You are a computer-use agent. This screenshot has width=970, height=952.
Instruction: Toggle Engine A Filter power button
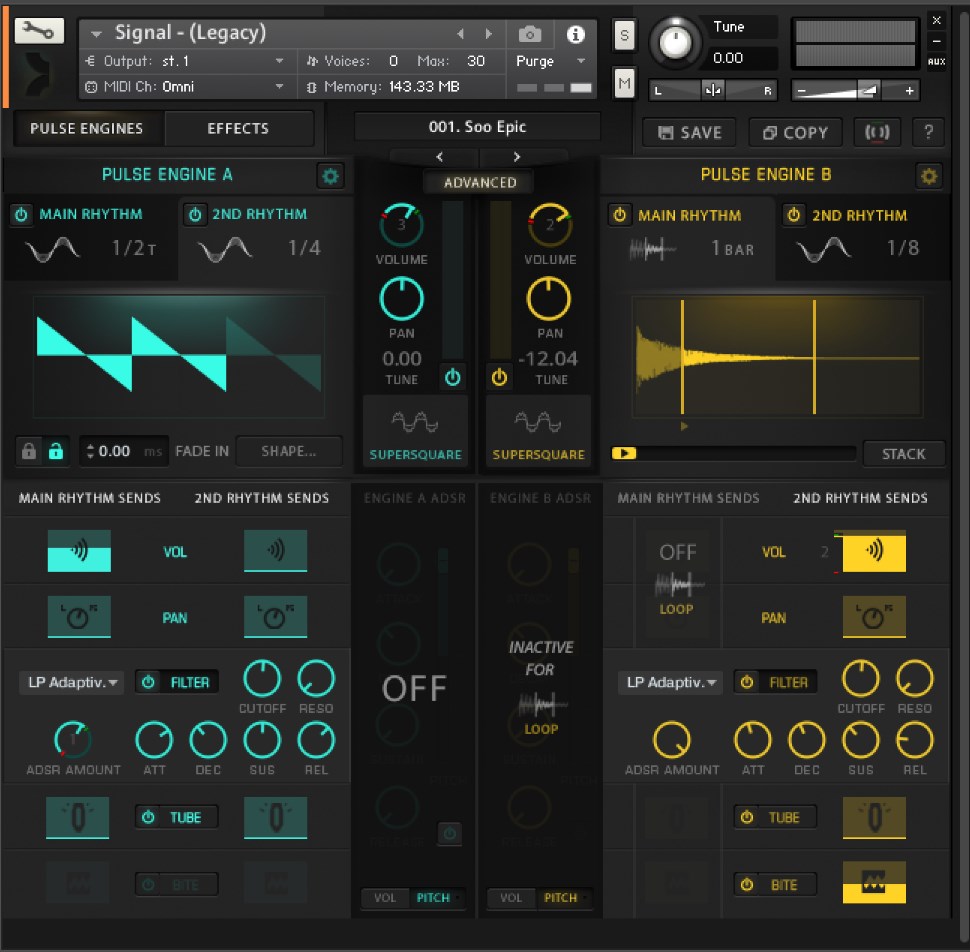149,682
